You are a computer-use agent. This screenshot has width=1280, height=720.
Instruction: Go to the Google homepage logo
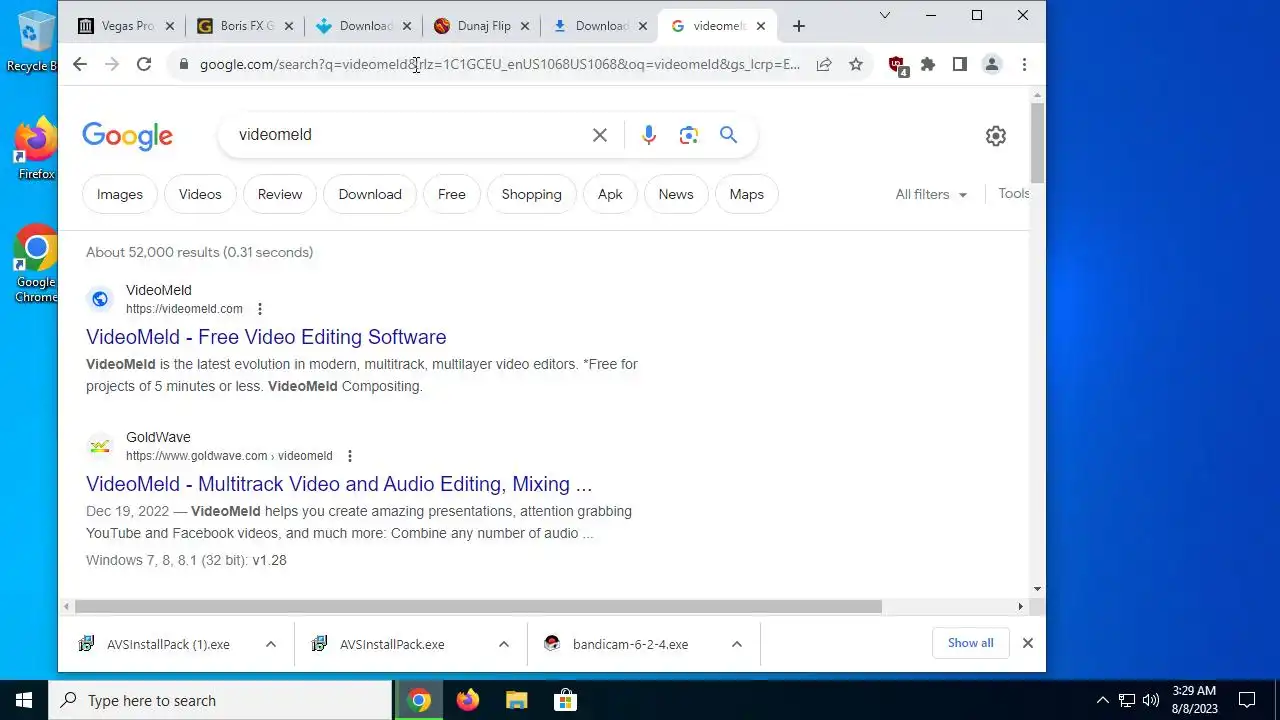pos(127,136)
